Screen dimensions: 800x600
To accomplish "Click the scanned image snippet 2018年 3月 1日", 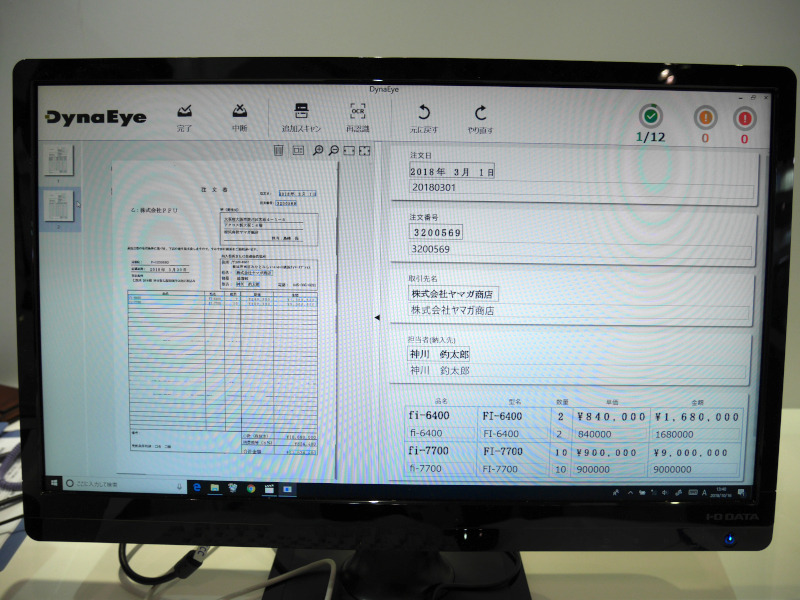I will 452,172.
